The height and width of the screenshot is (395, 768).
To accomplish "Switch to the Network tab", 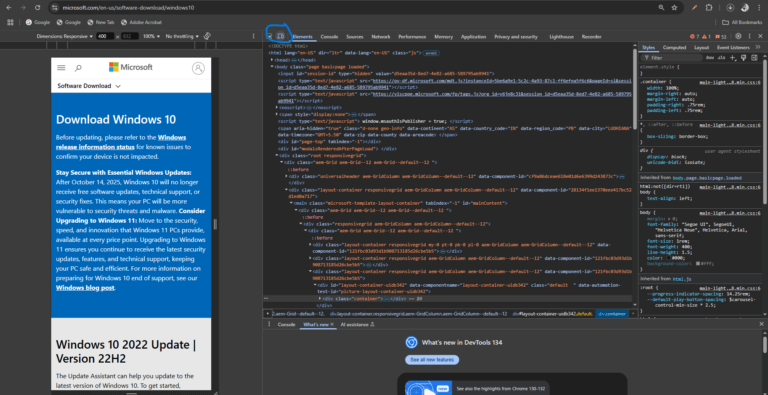I will (381, 37).
